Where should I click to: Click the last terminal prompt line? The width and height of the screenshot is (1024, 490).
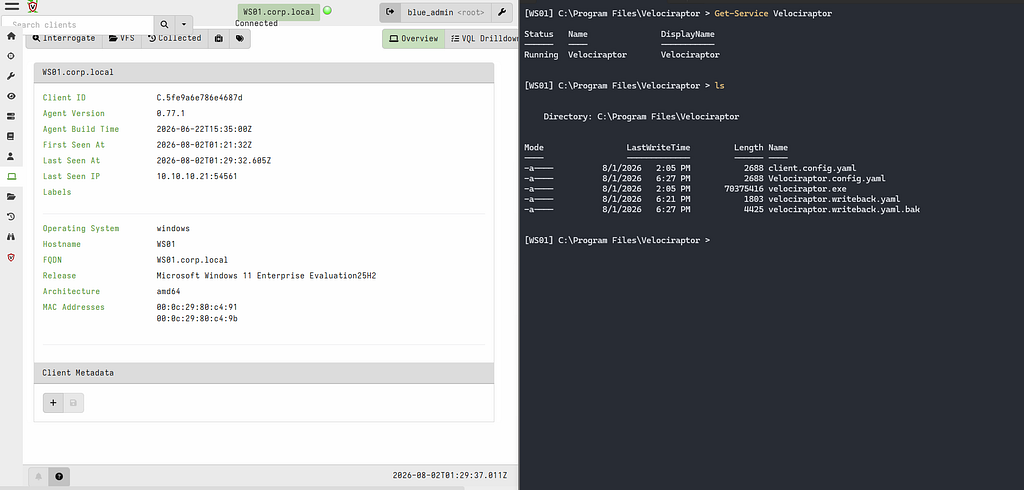coord(616,240)
